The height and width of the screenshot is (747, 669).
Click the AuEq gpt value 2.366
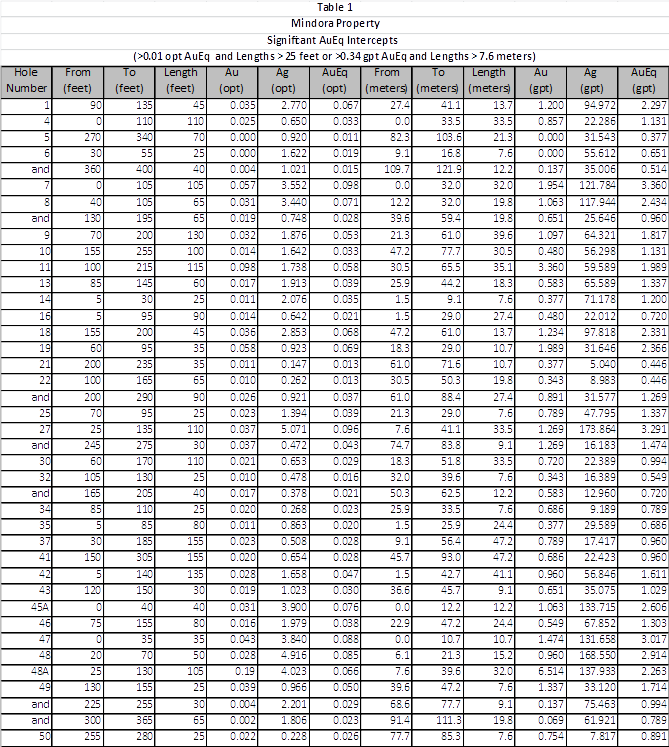pyautogui.click(x=653, y=348)
